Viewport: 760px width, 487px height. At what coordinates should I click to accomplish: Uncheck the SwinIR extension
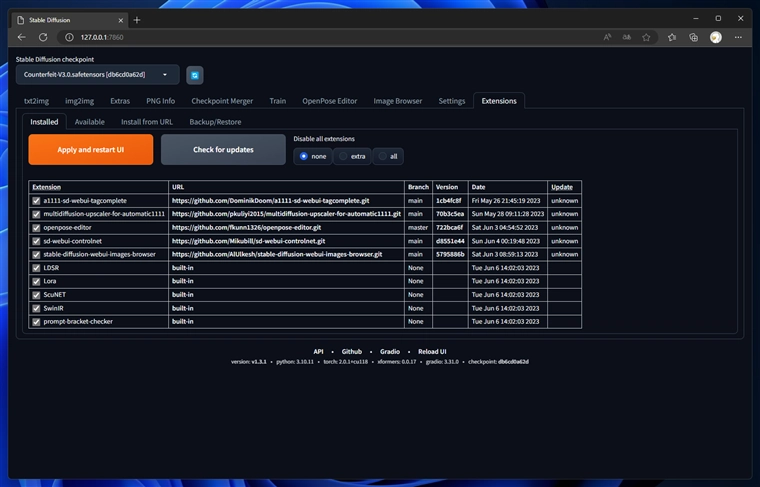click(36, 308)
